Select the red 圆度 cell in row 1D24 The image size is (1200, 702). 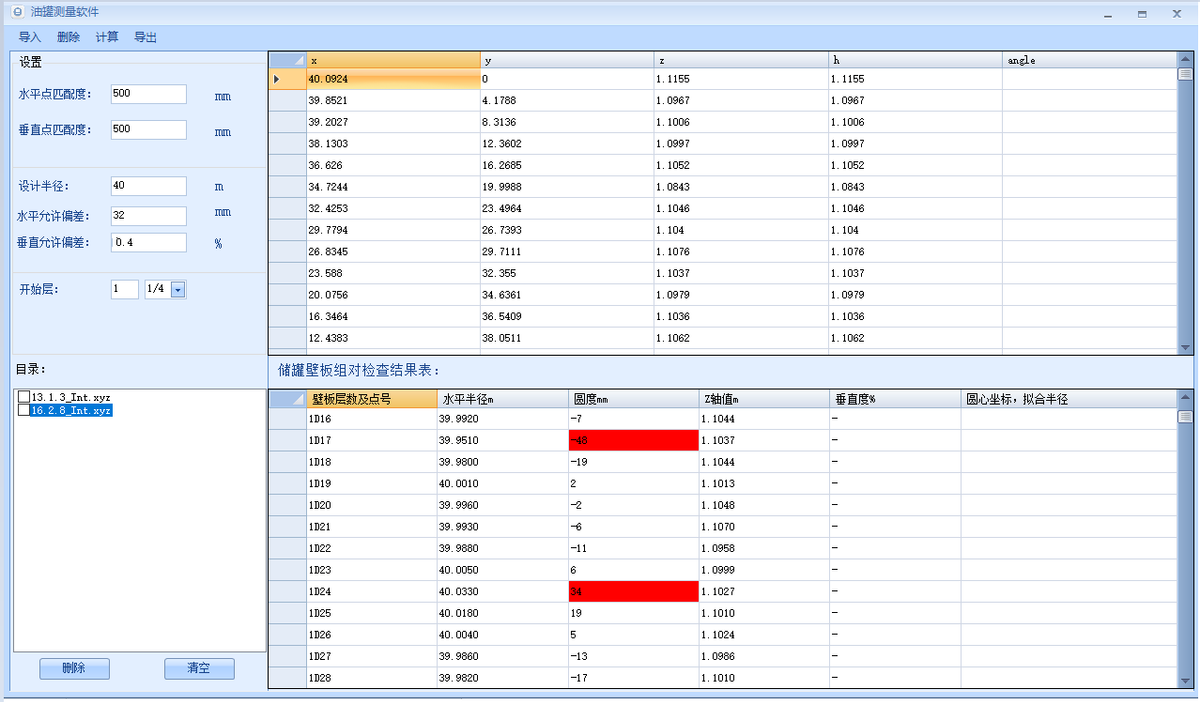[x=632, y=592]
